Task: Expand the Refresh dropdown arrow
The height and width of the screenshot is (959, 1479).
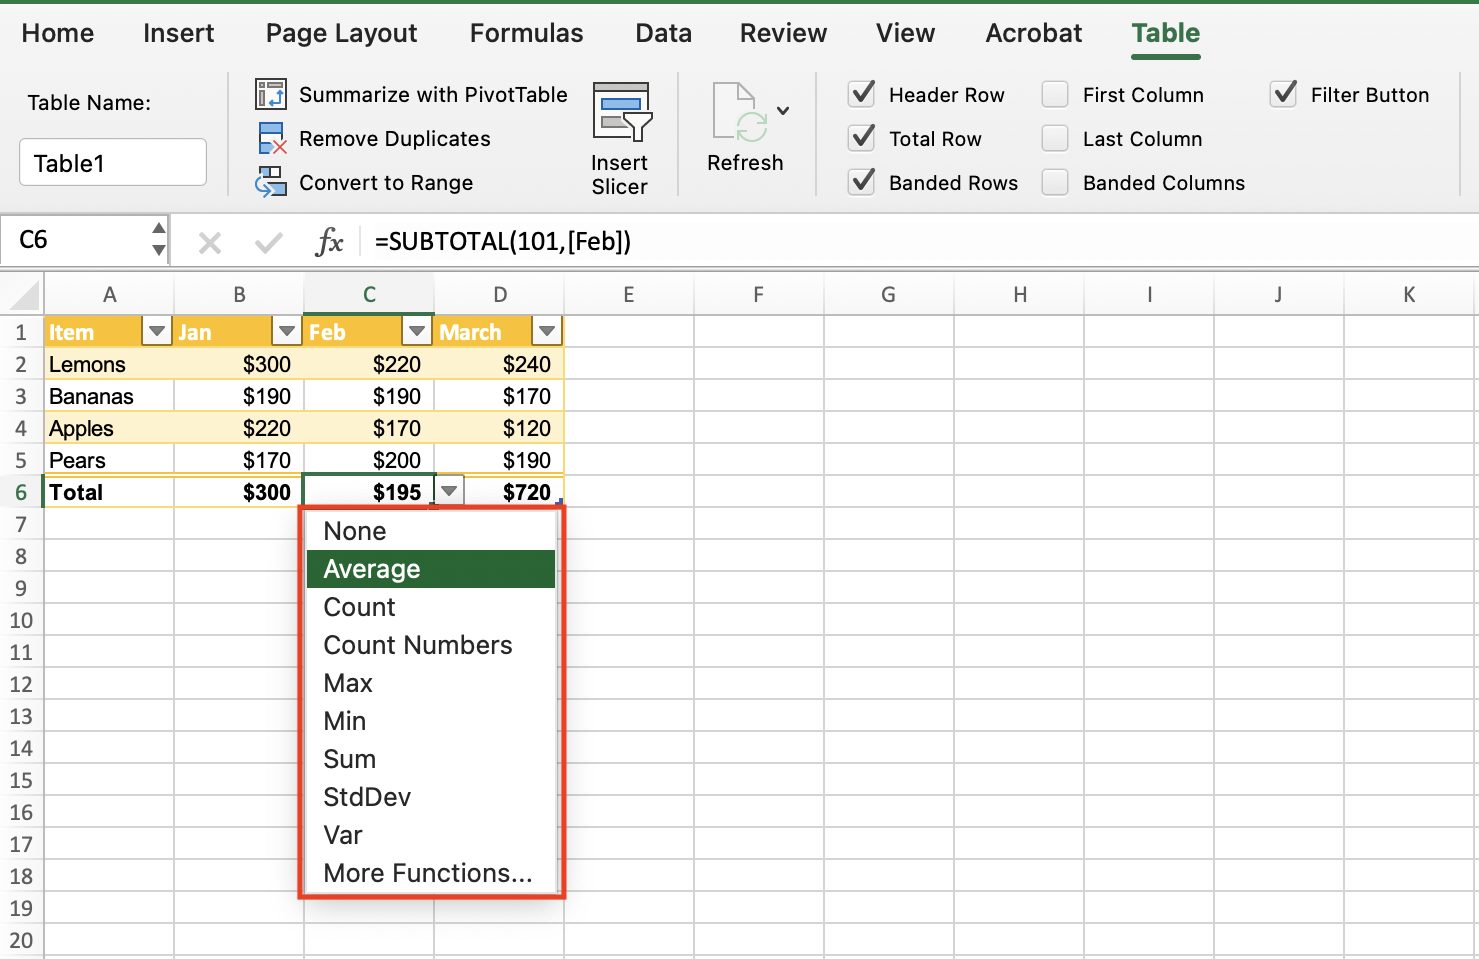Action: 783,110
